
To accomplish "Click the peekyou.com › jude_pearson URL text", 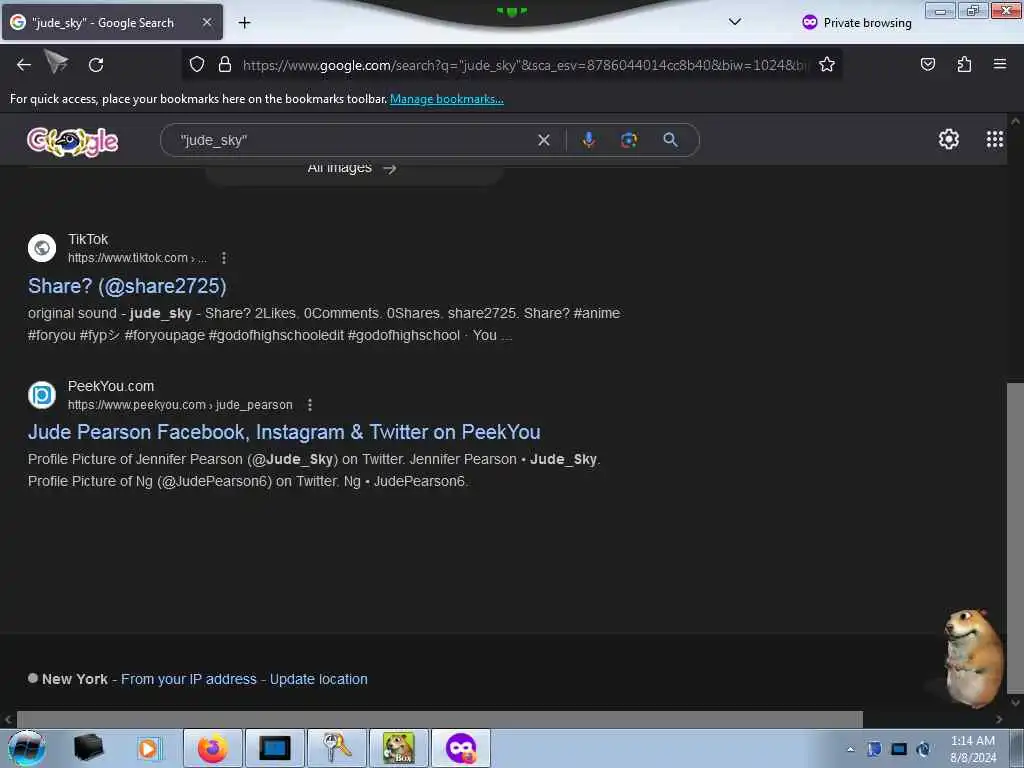I will [x=180, y=405].
